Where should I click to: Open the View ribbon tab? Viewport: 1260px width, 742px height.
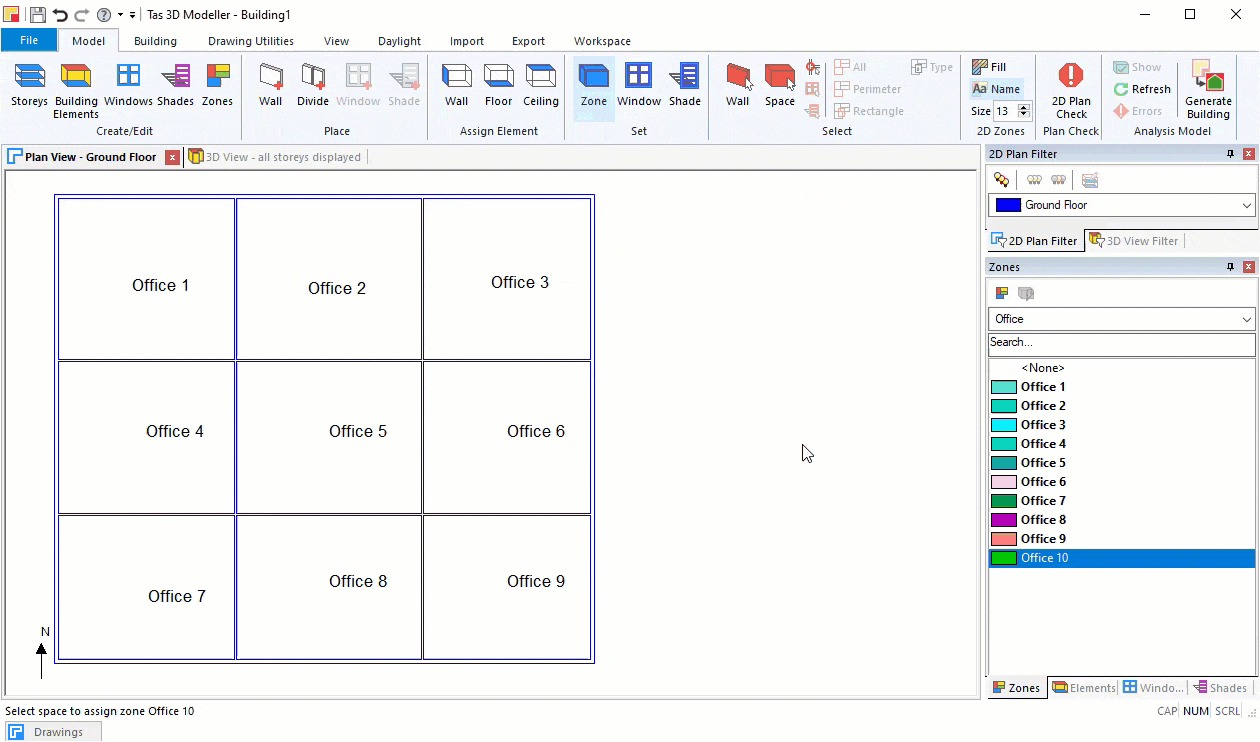(x=336, y=41)
